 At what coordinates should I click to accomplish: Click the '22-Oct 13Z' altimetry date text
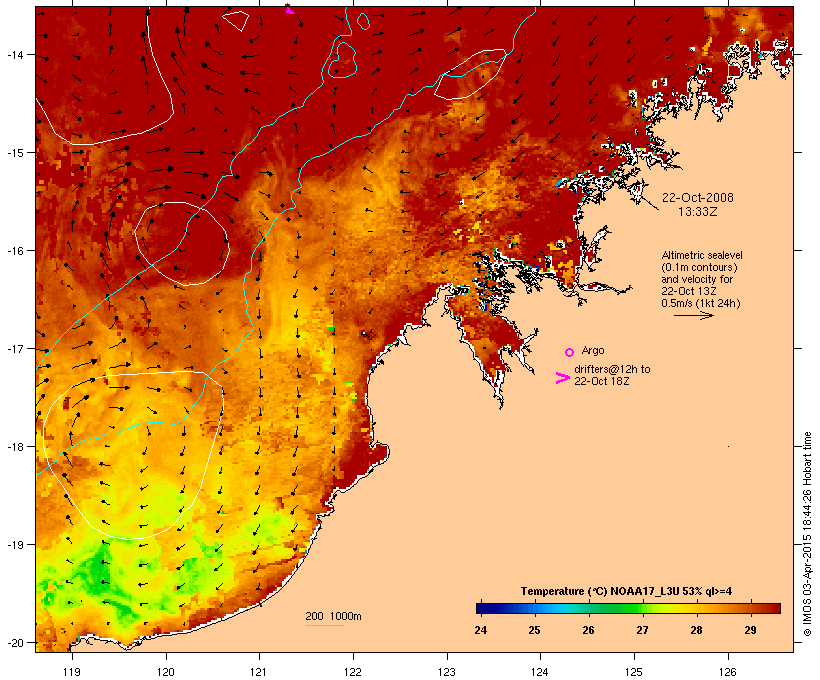(689, 291)
